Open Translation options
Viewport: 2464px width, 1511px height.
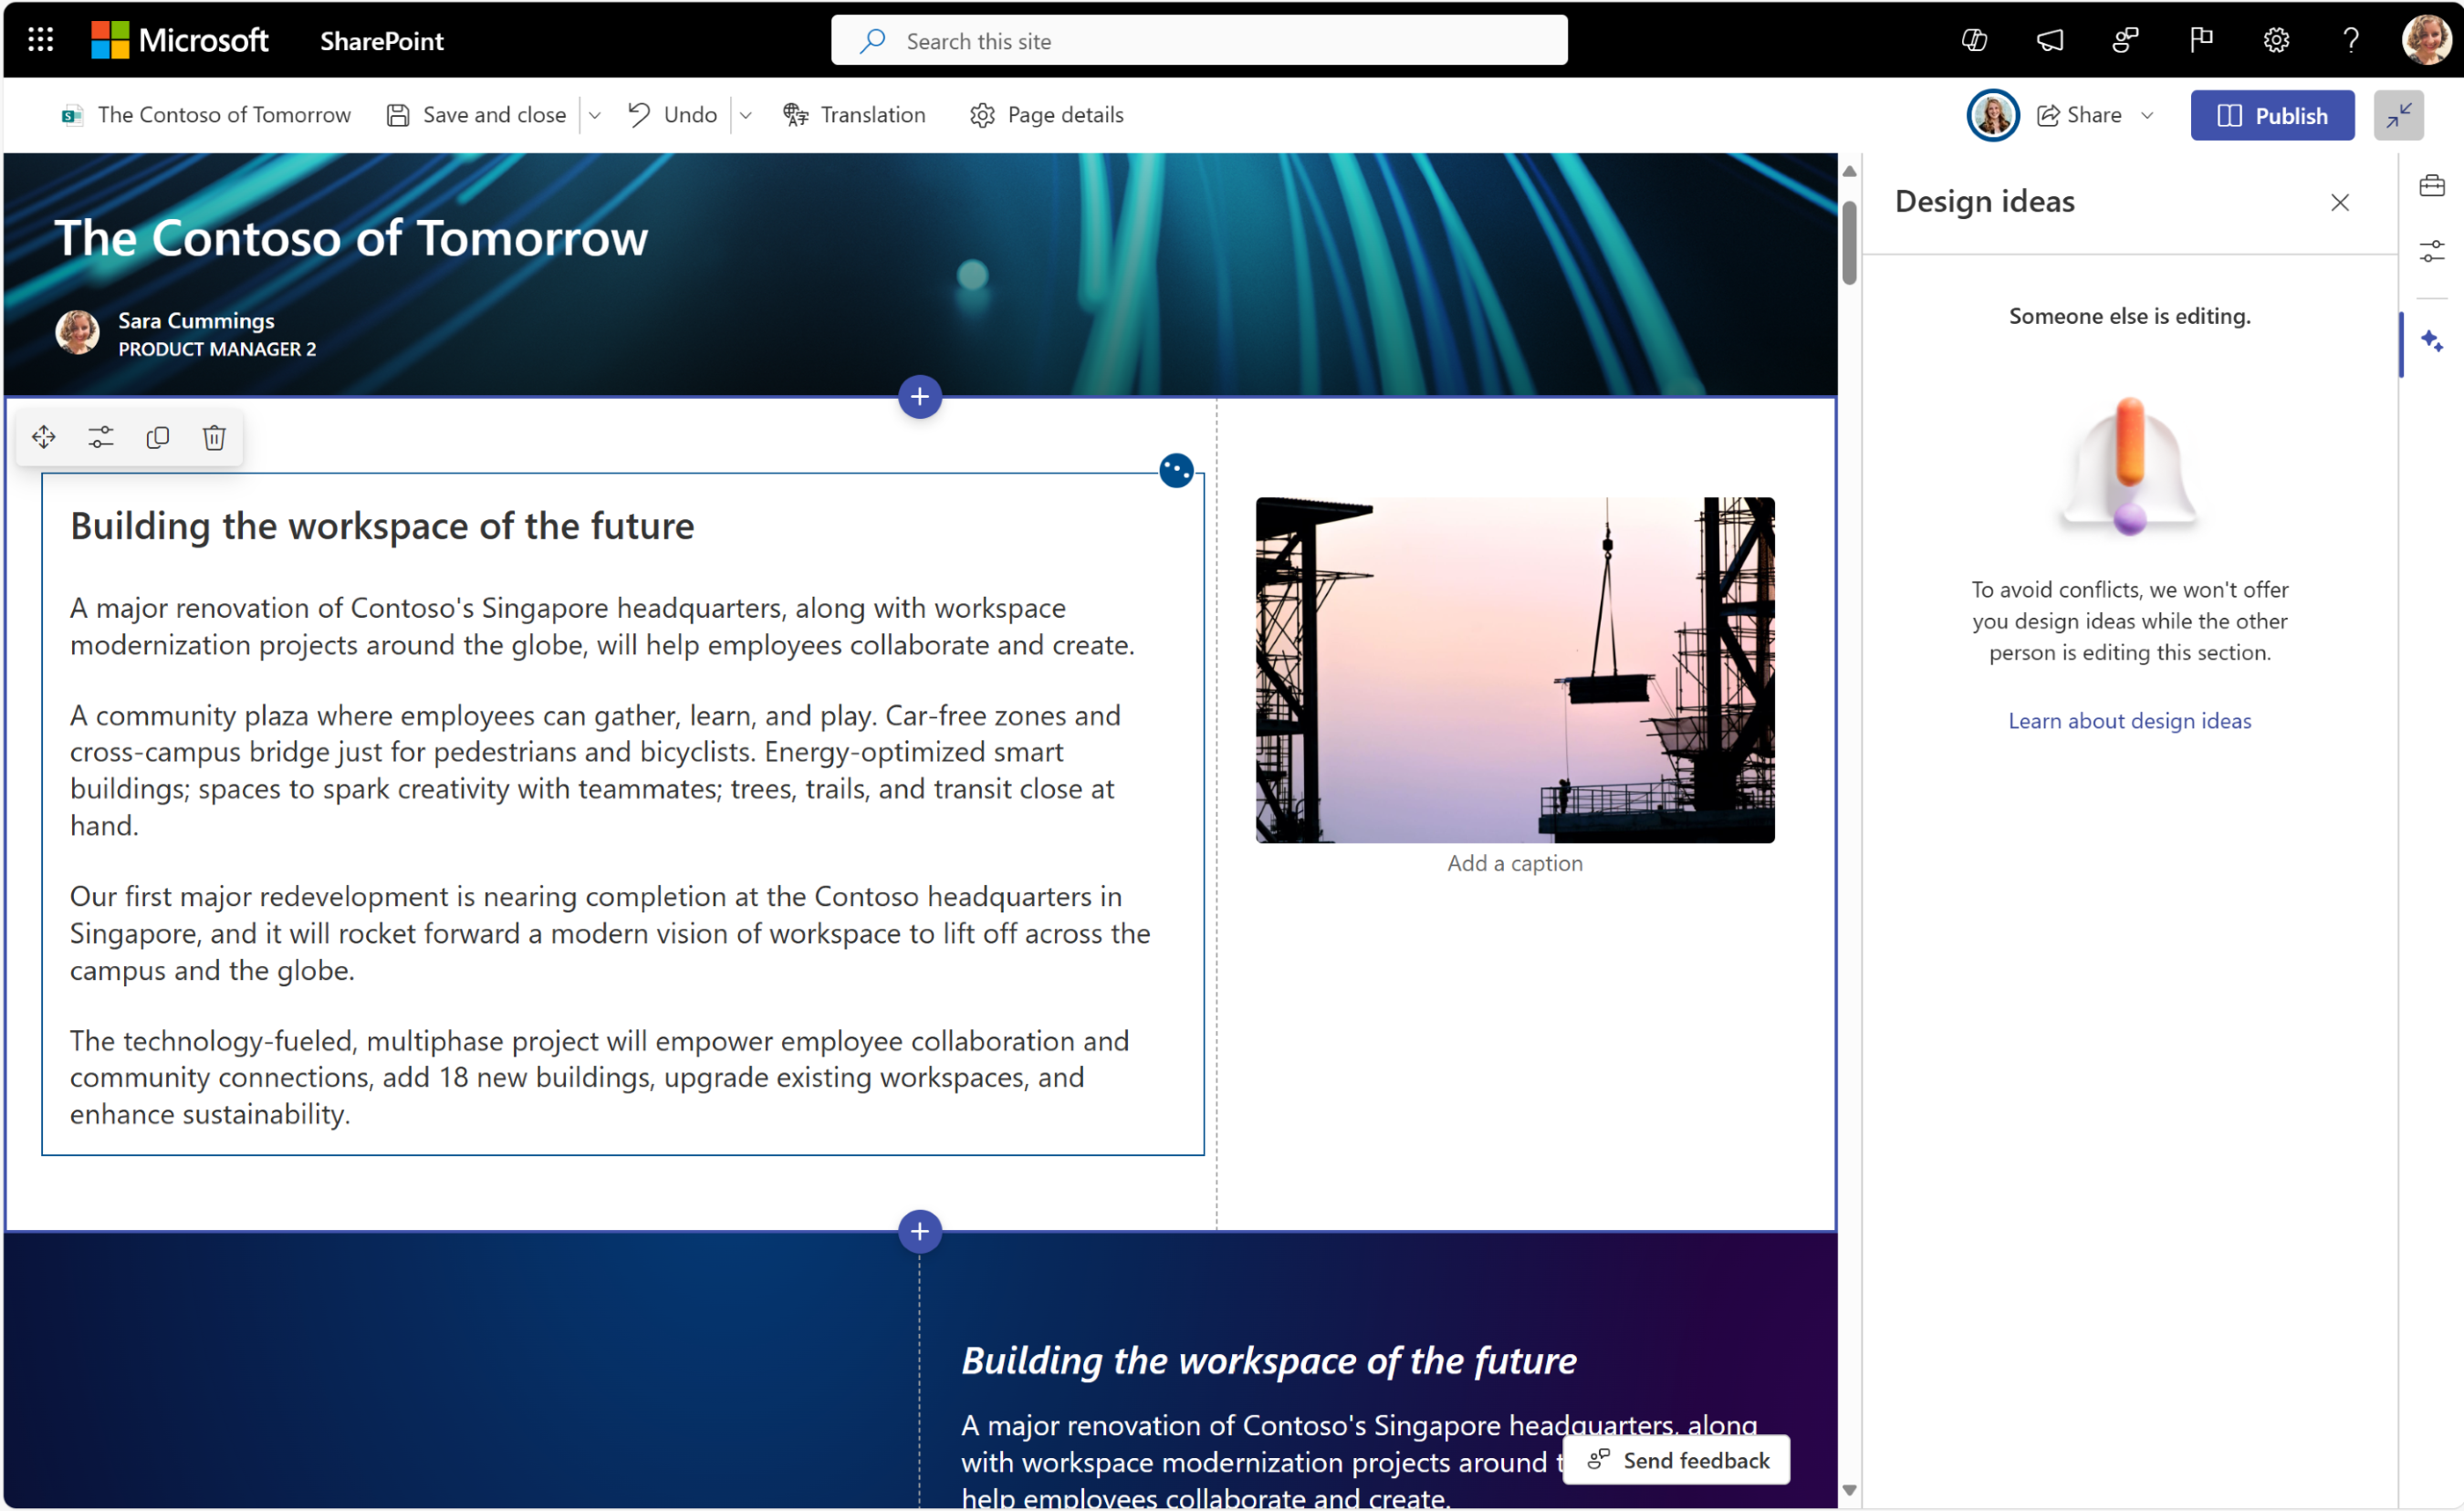click(x=855, y=112)
